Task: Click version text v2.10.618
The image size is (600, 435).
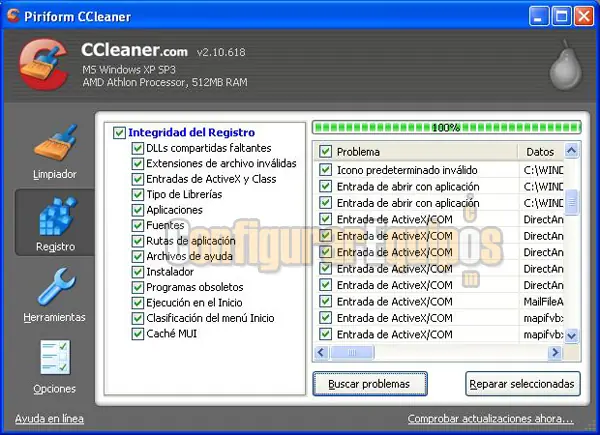Action: [x=221, y=52]
